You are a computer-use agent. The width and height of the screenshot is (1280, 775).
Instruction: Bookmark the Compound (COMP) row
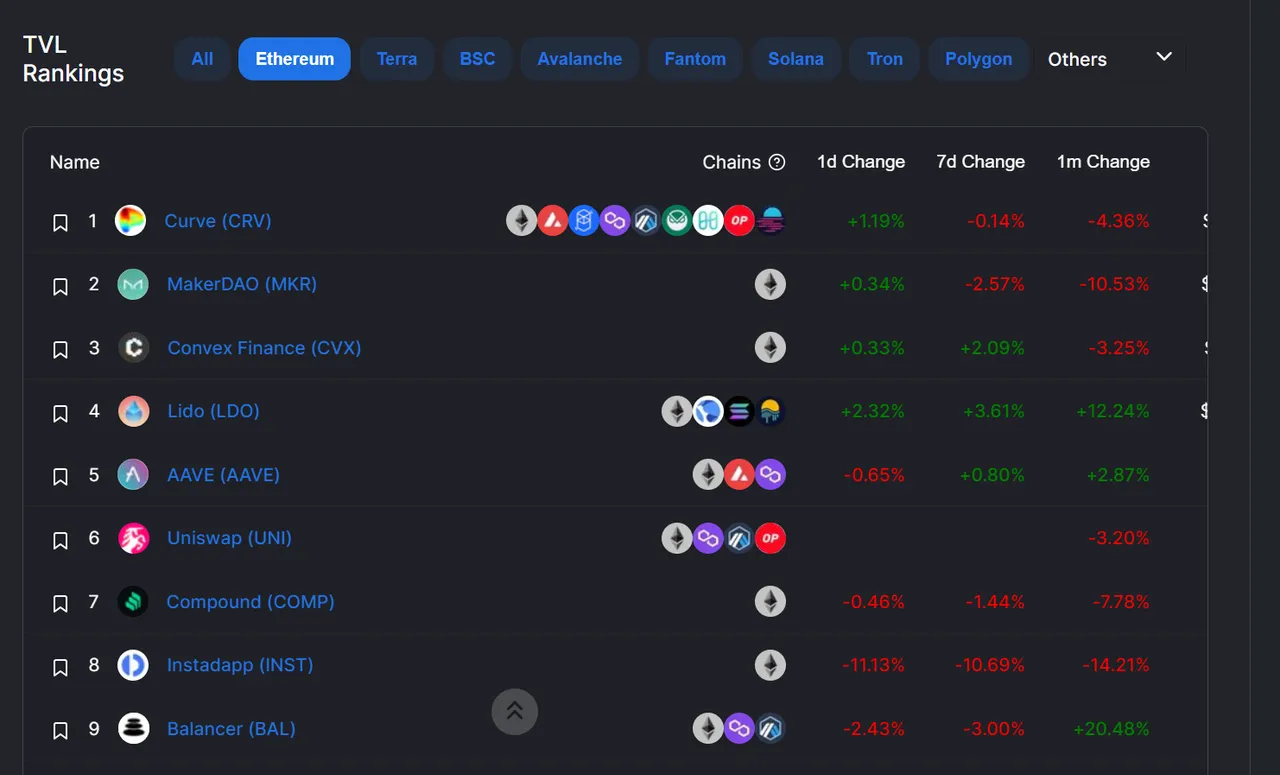[60, 604]
